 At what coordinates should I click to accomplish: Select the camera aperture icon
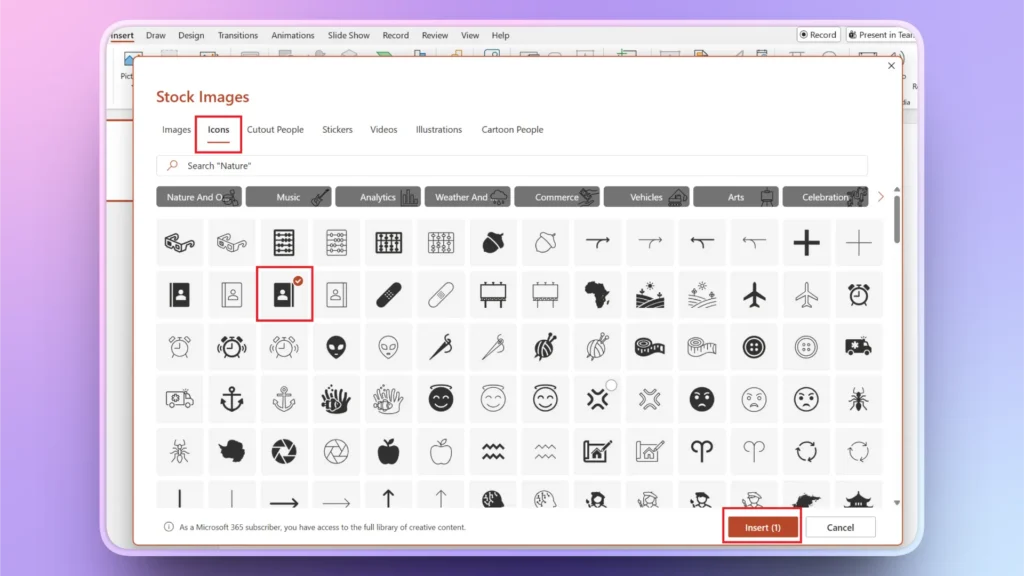pyautogui.click(x=284, y=452)
